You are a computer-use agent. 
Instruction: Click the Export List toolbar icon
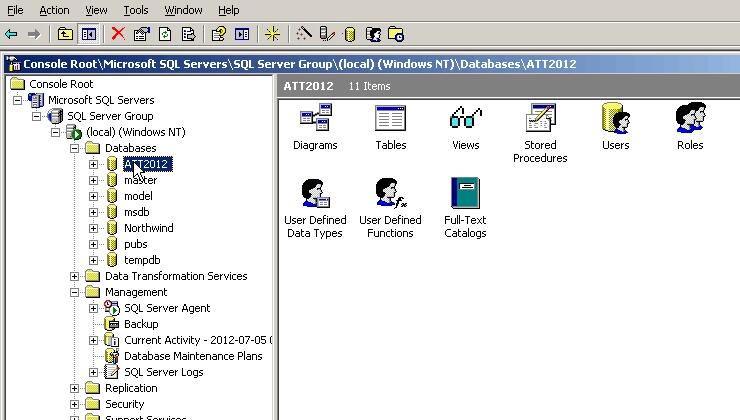click(188, 34)
